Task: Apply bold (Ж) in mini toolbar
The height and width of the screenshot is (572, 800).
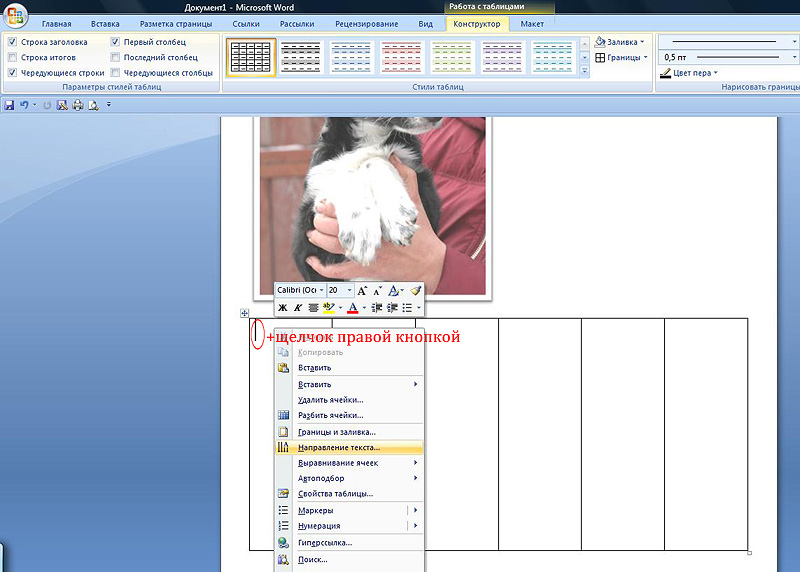Action: coord(282,308)
